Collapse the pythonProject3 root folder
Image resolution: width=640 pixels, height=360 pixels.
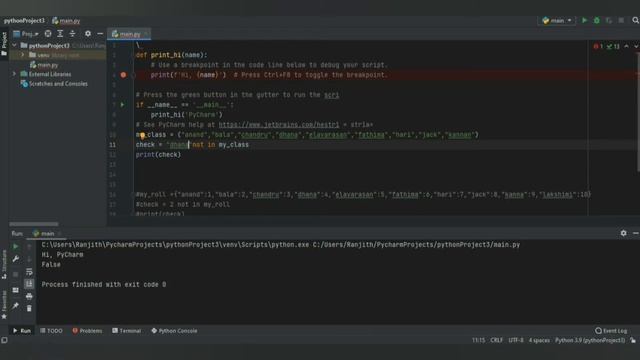coord(14,45)
